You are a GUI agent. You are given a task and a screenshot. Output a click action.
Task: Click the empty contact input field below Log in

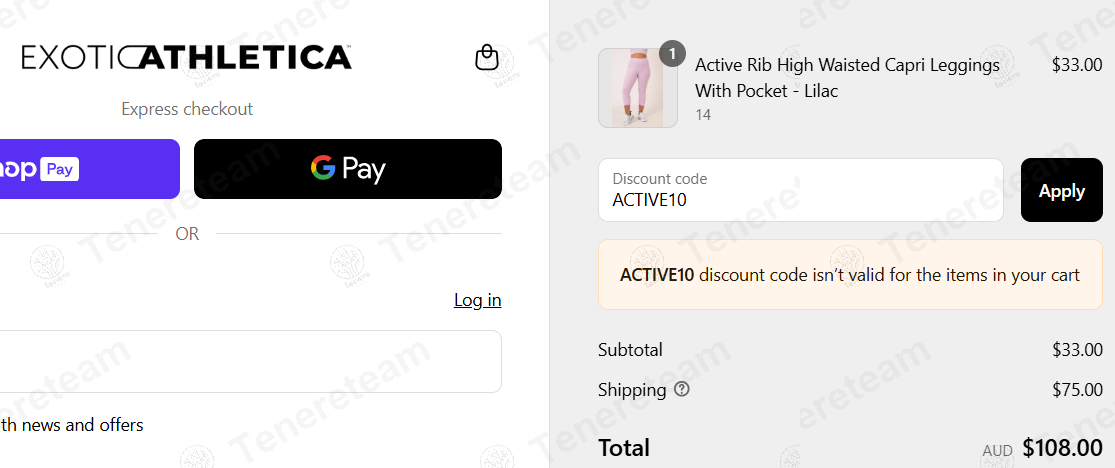(x=250, y=361)
